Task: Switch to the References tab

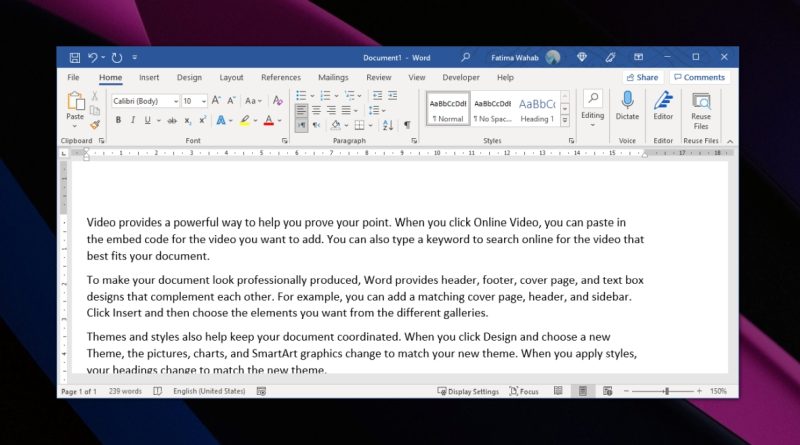Action: (281, 78)
